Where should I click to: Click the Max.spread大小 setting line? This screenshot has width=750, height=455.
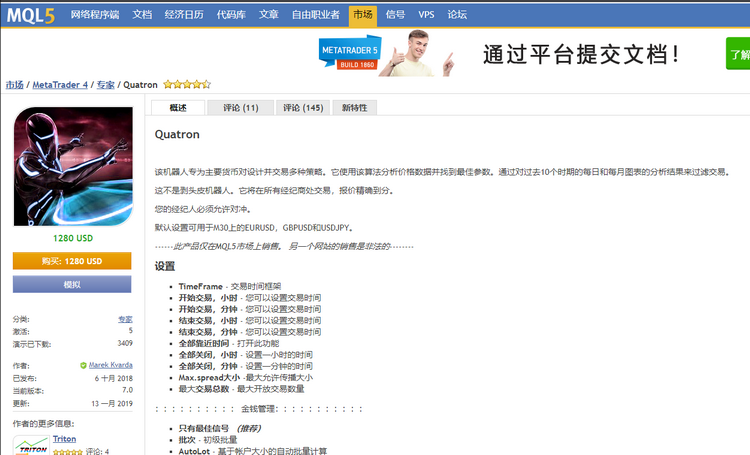(x=246, y=377)
